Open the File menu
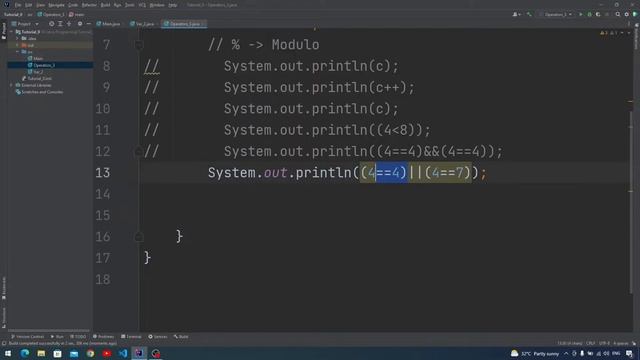Screen dimensions: 640x360 pos(18,5)
